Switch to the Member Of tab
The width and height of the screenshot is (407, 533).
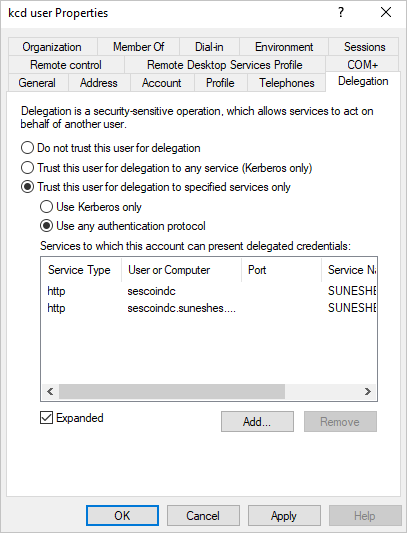click(x=138, y=47)
